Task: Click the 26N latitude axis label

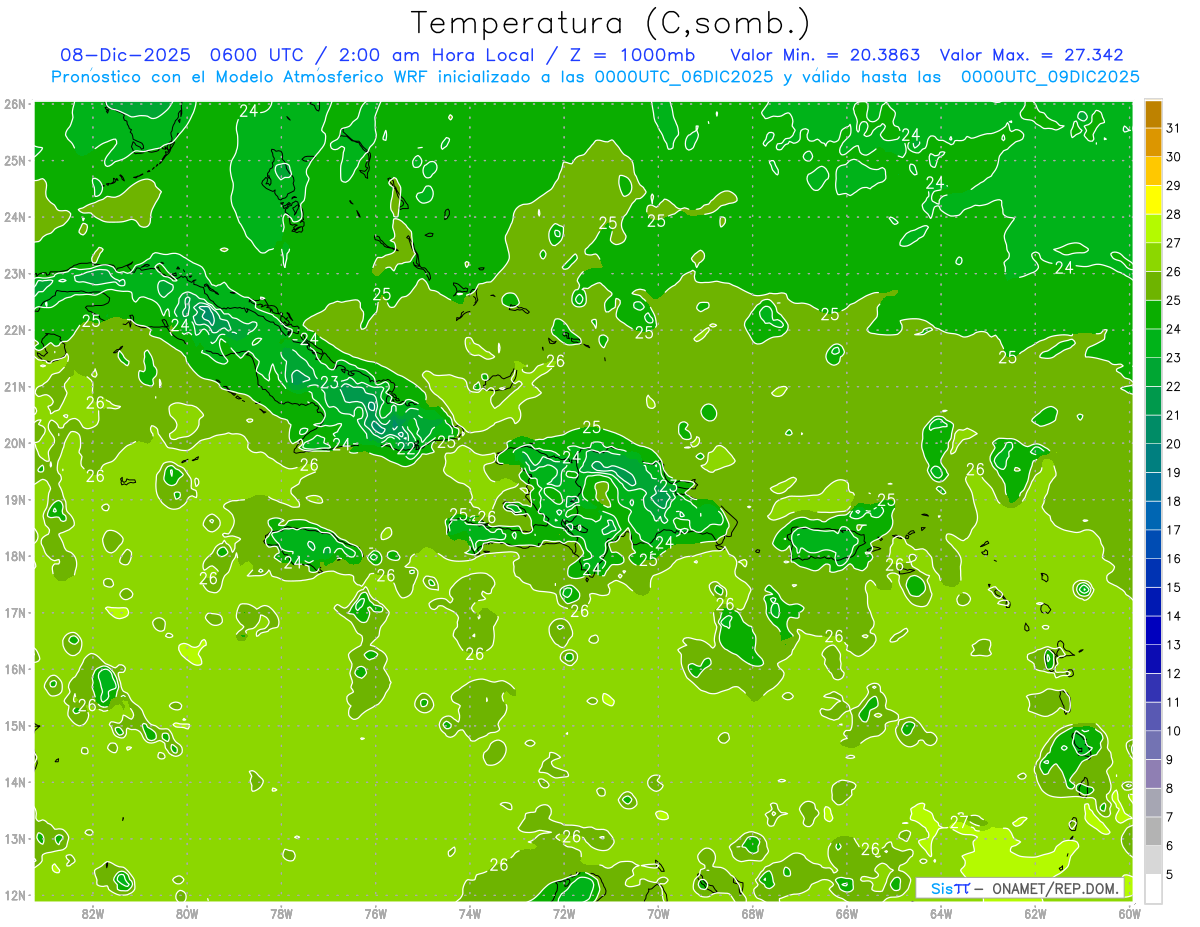Action: (x=14, y=104)
